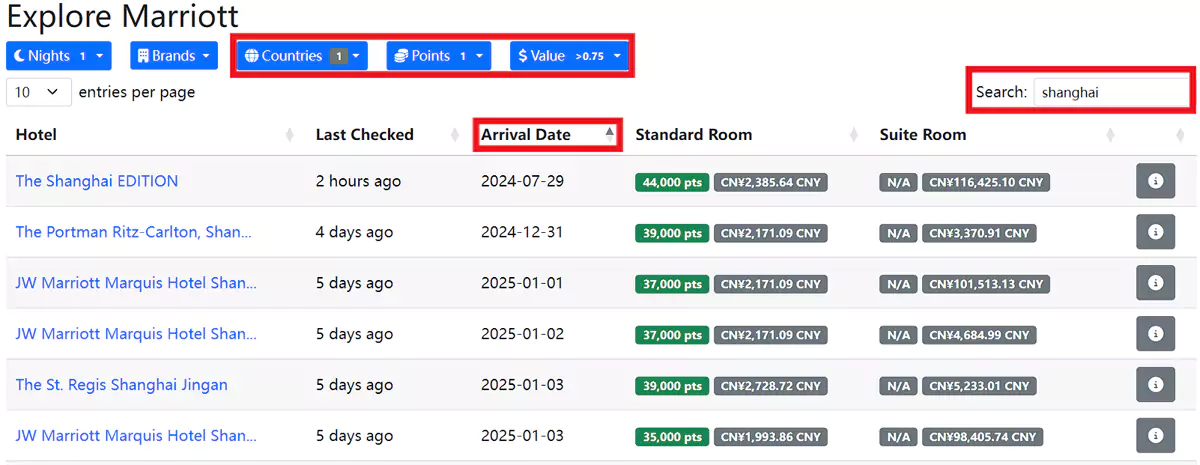Sort by Last Checked column header
1200x465 pixels.
point(364,134)
